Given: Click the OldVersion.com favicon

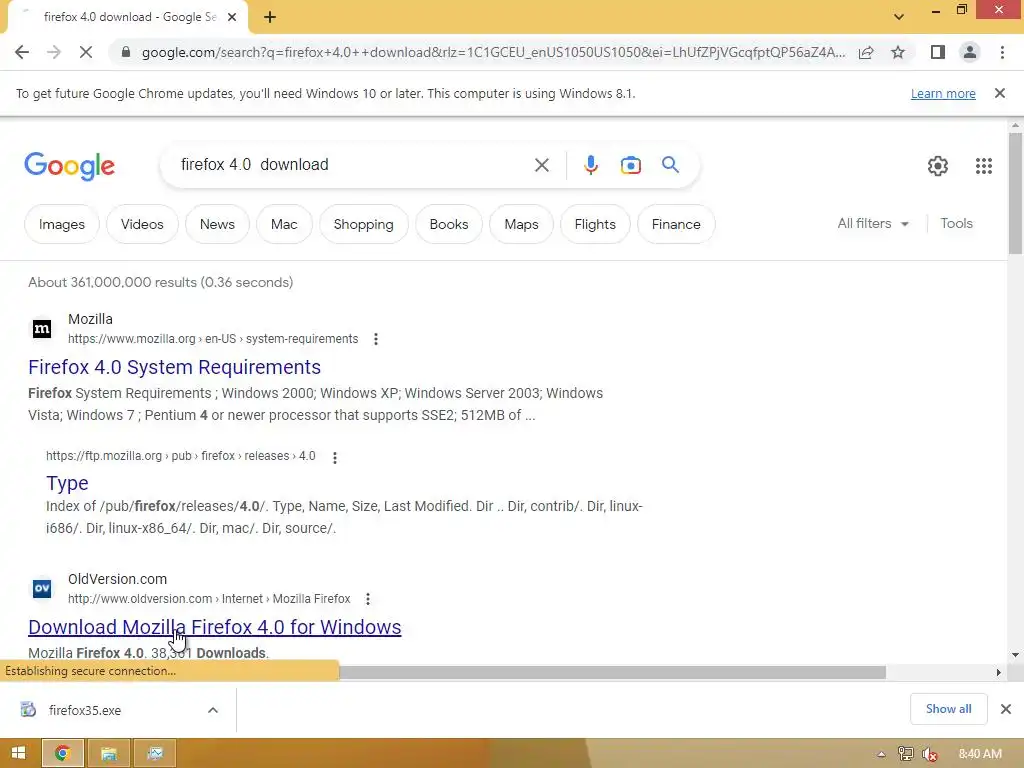Looking at the screenshot, I should tap(42, 588).
